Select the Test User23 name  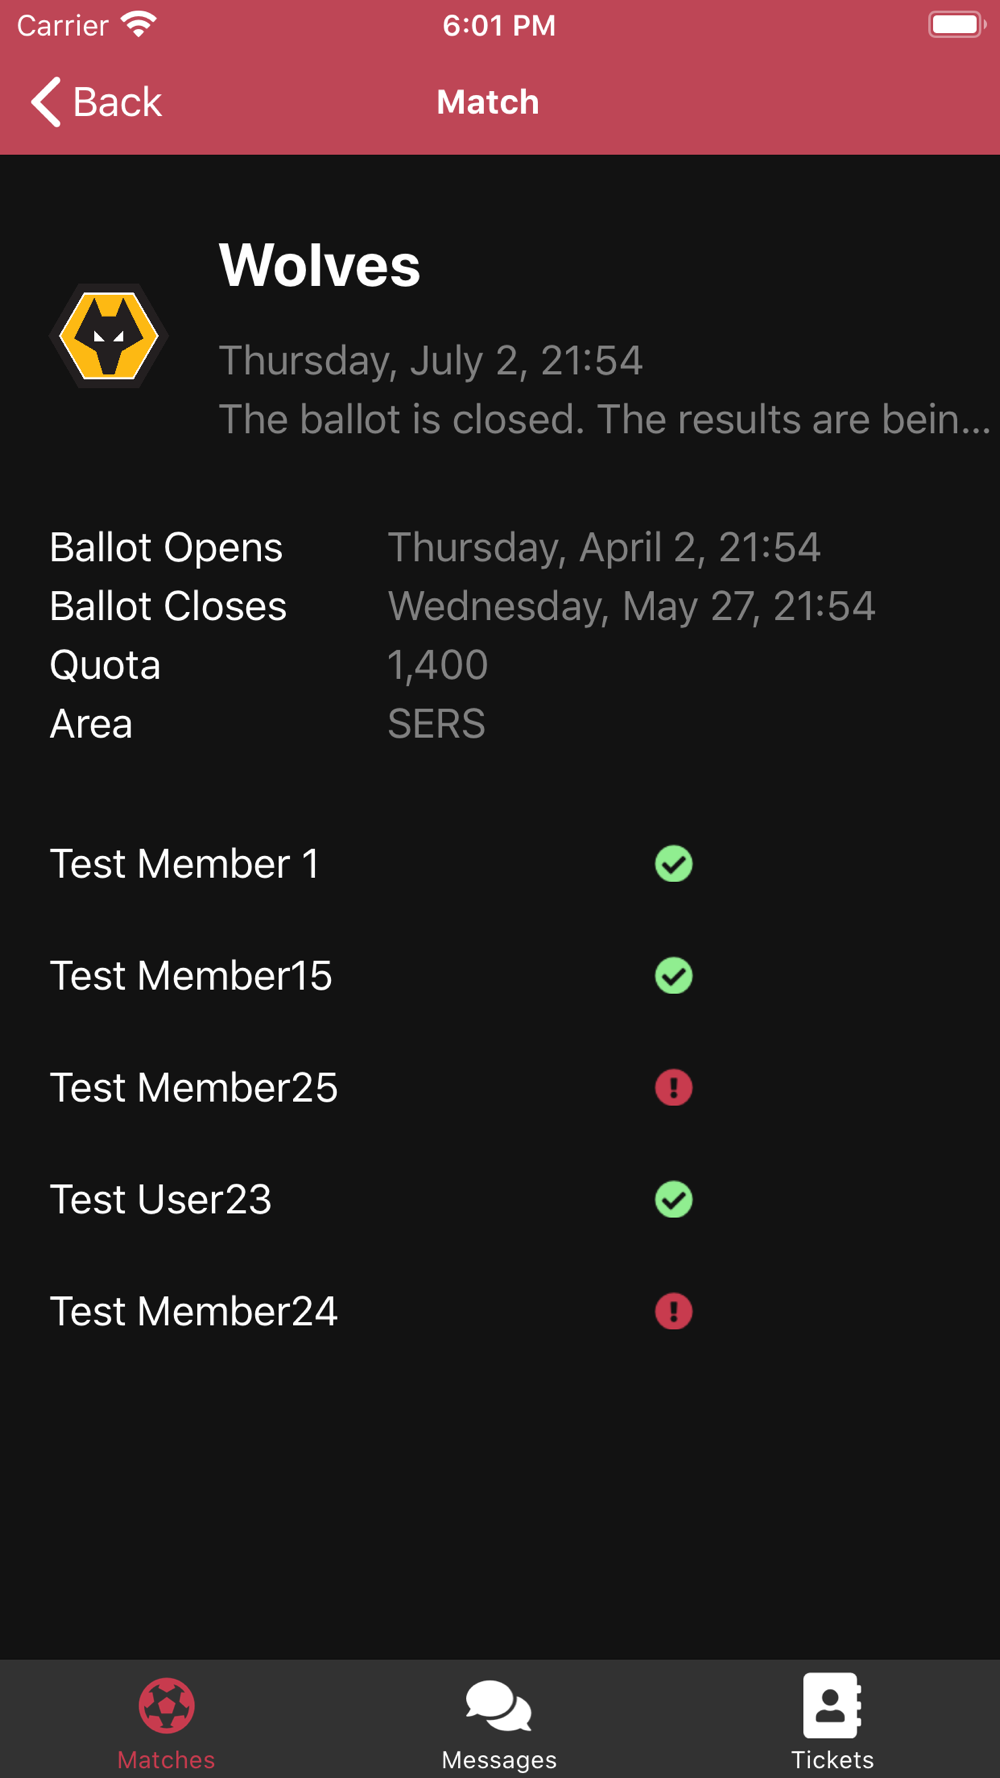(x=161, y=1199)
